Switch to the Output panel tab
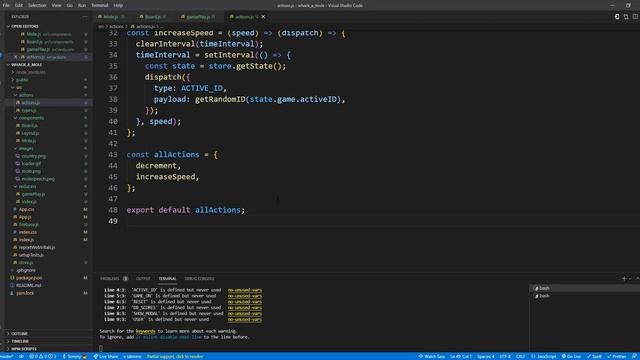 click(x=143, y=279)
